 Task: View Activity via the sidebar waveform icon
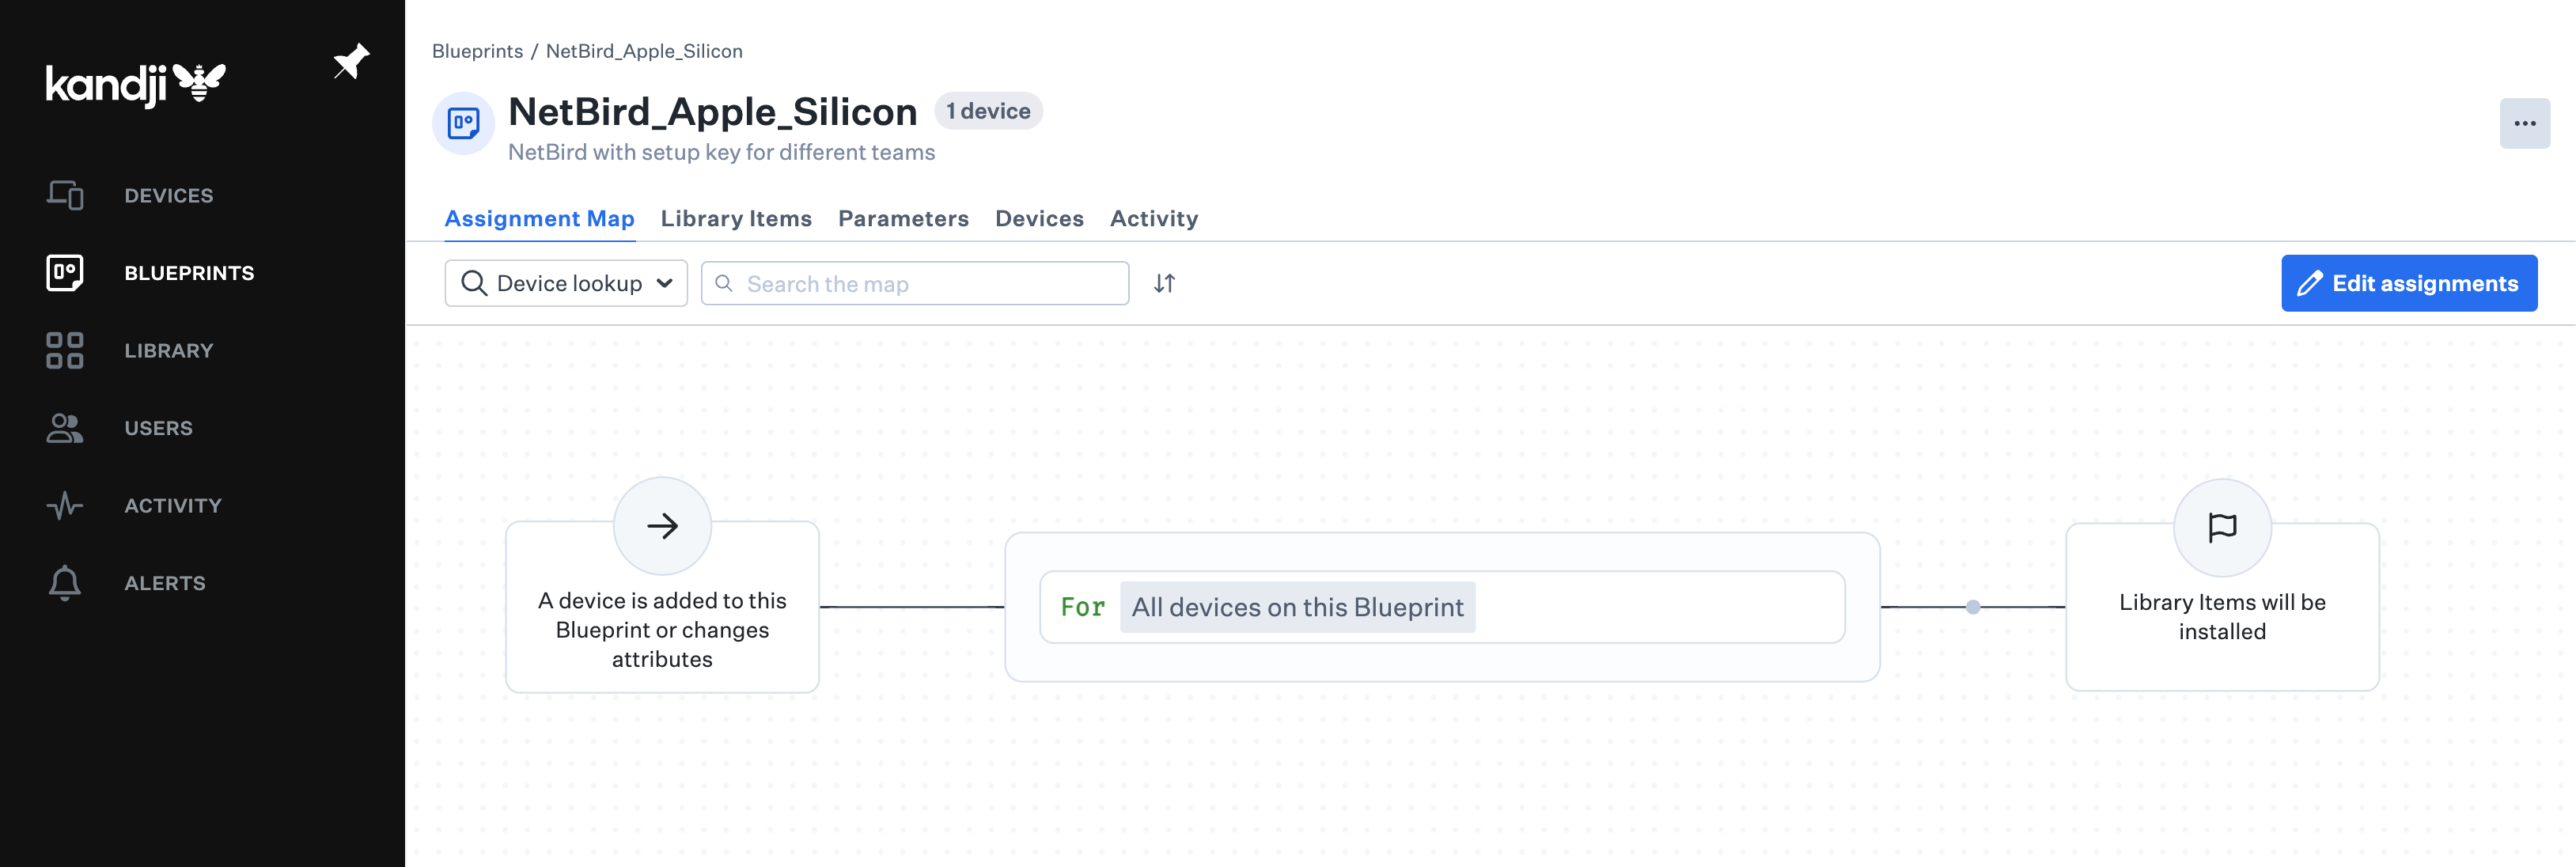click(65, 505)
